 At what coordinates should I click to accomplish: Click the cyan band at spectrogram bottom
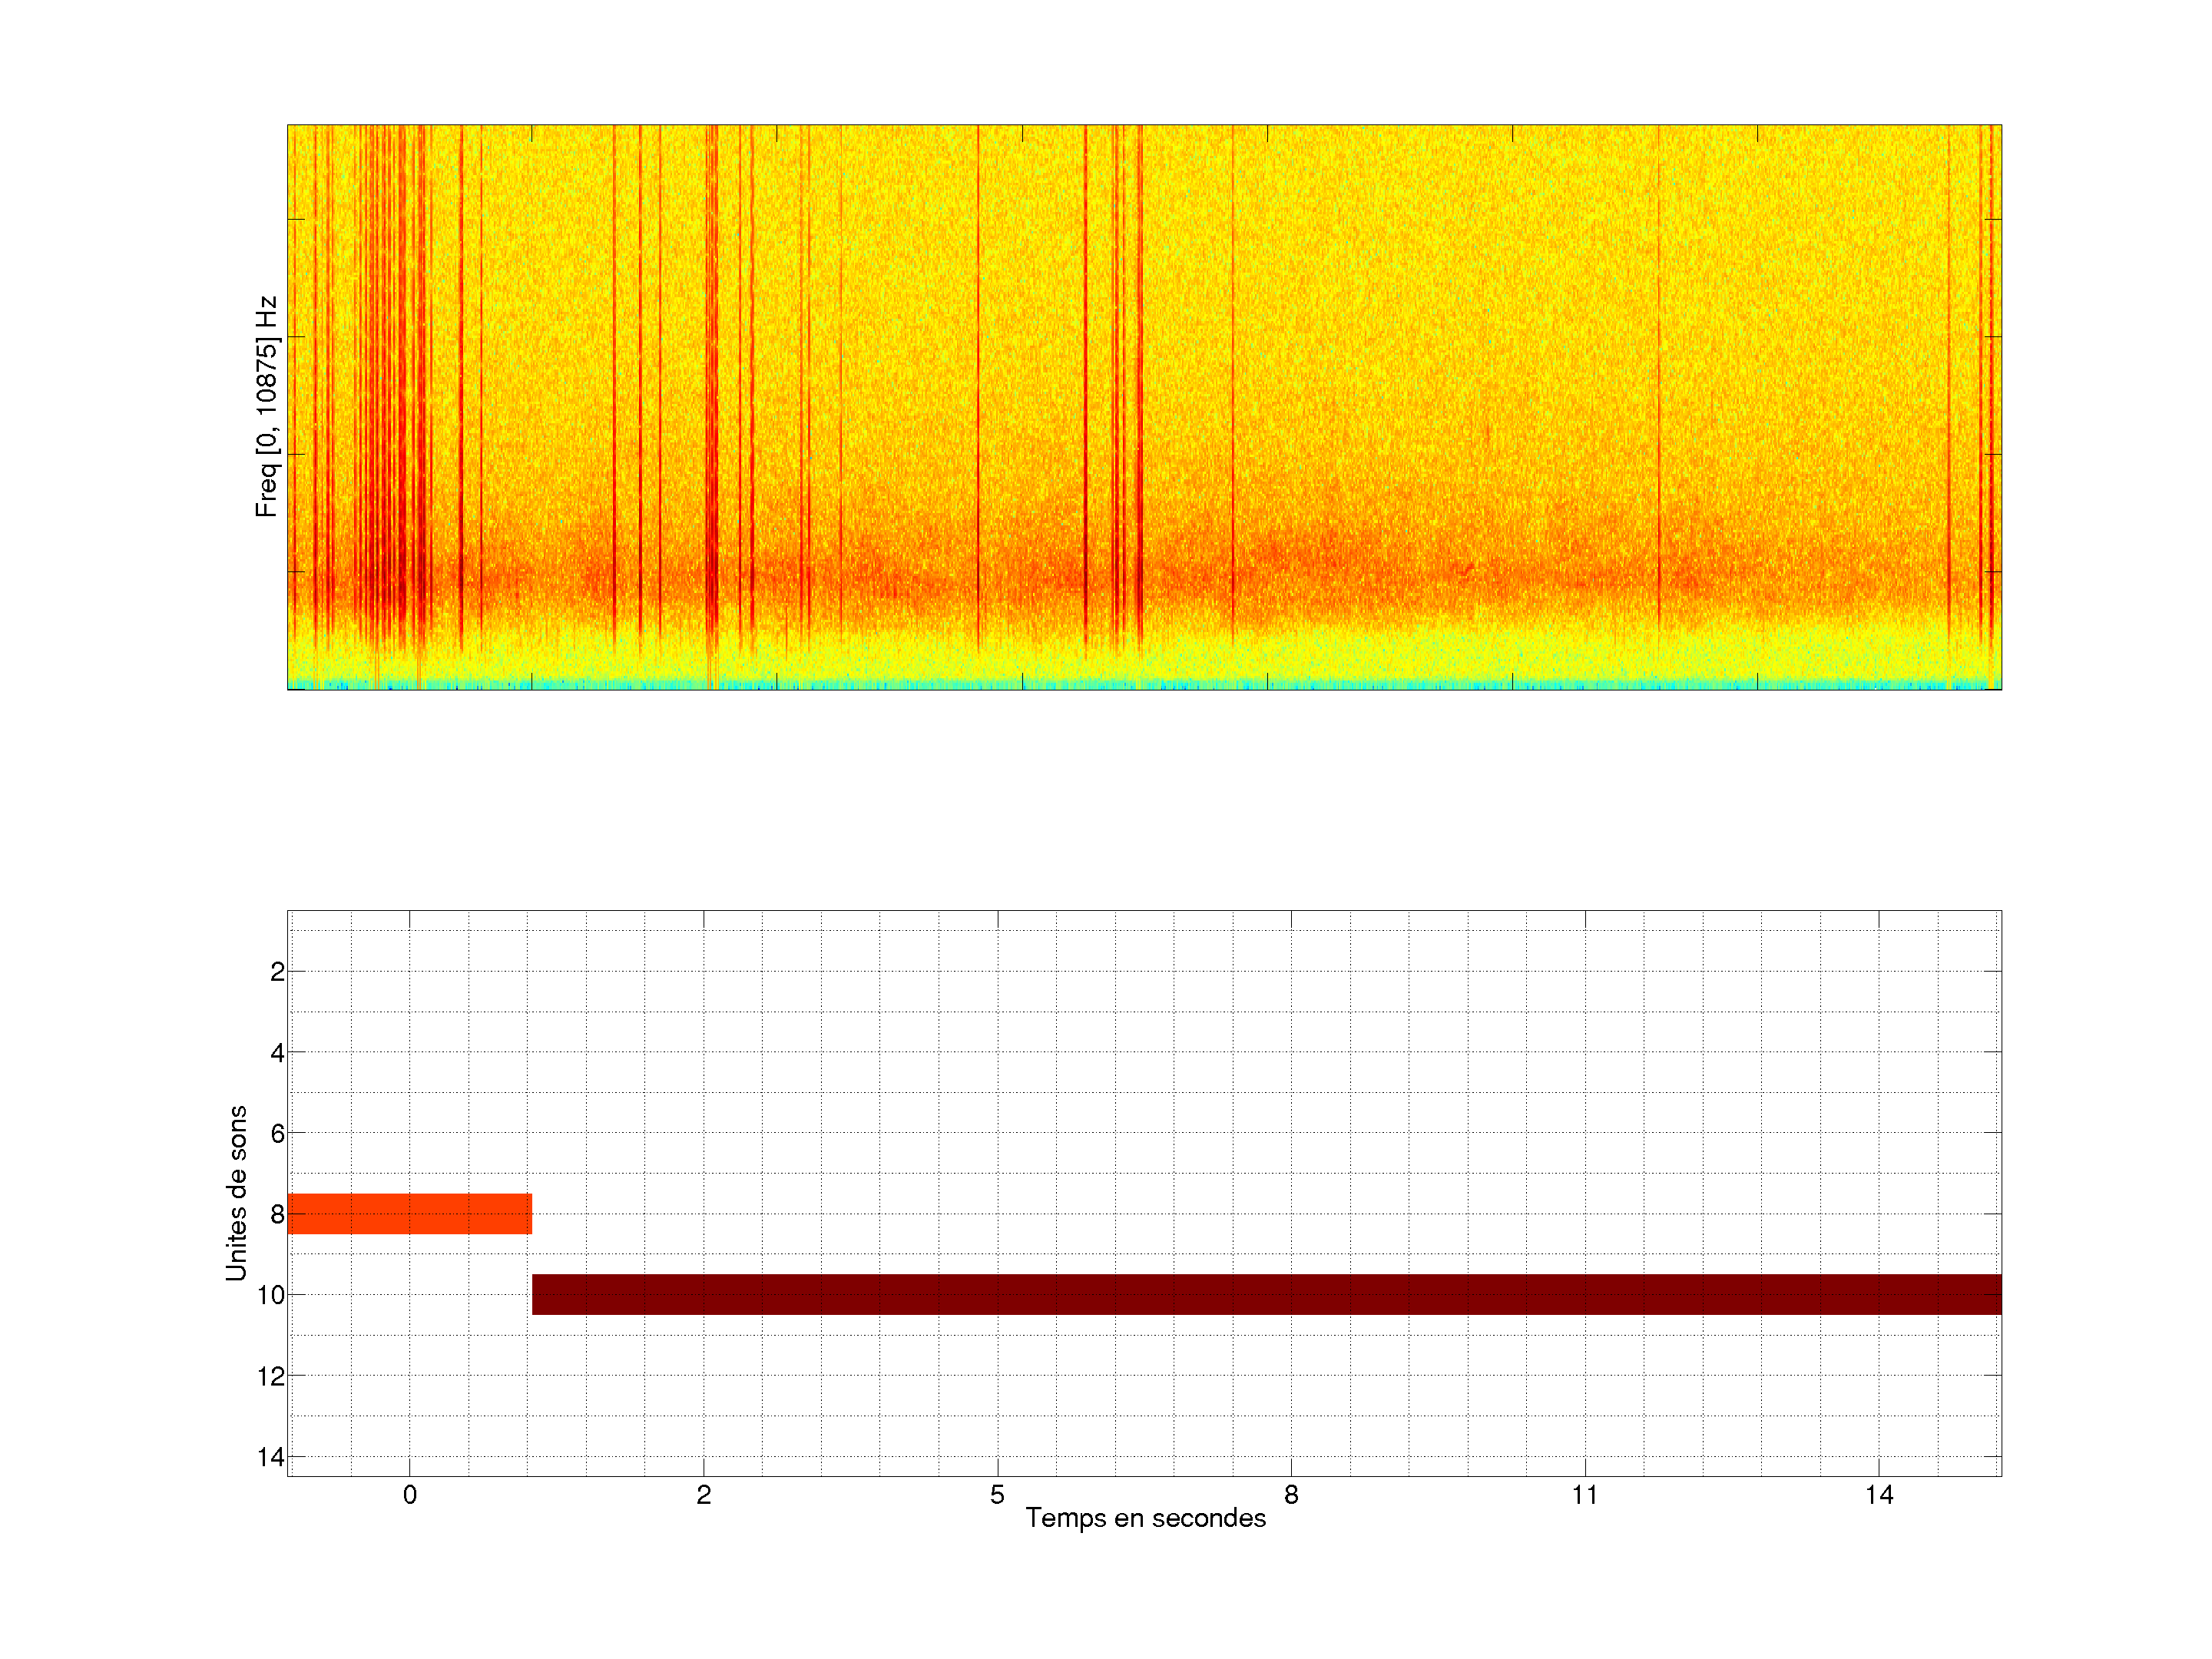(1144, 685)
